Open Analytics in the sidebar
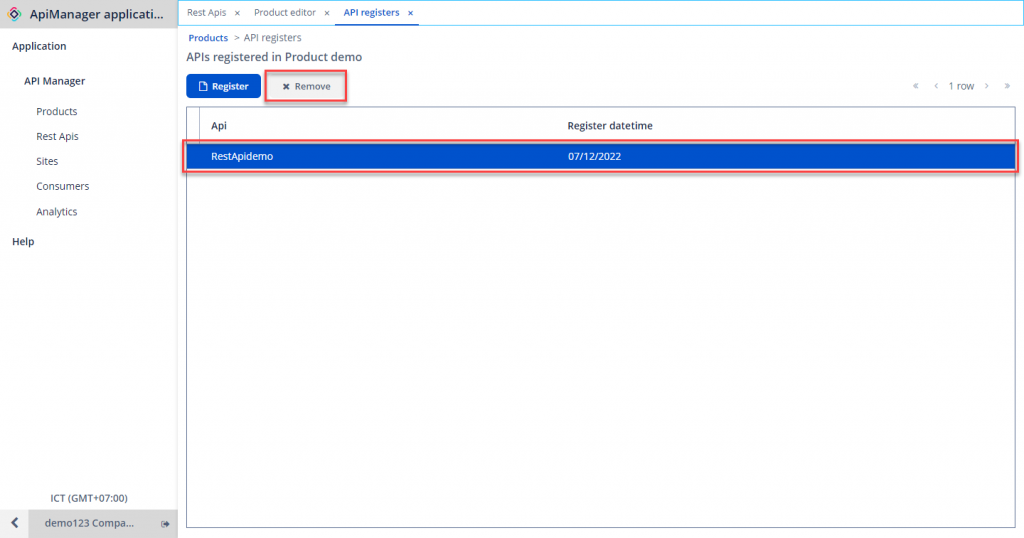 tap(57, 212)
